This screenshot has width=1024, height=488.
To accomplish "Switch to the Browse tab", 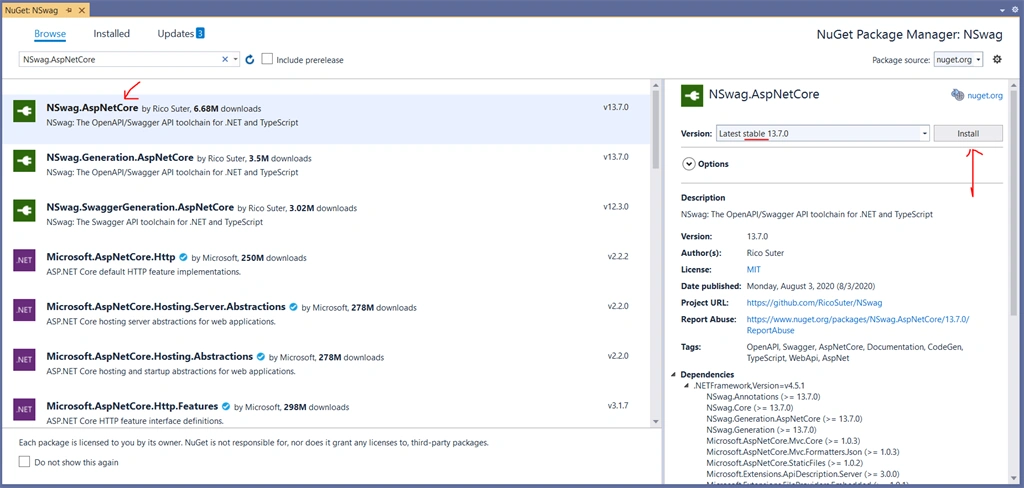I will tap(50, 34).
